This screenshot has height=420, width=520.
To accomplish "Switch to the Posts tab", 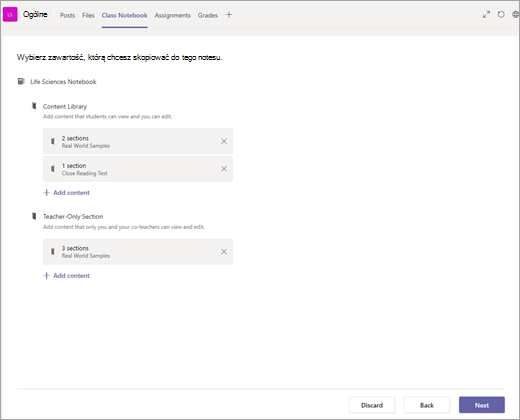I will click(67, 15).
